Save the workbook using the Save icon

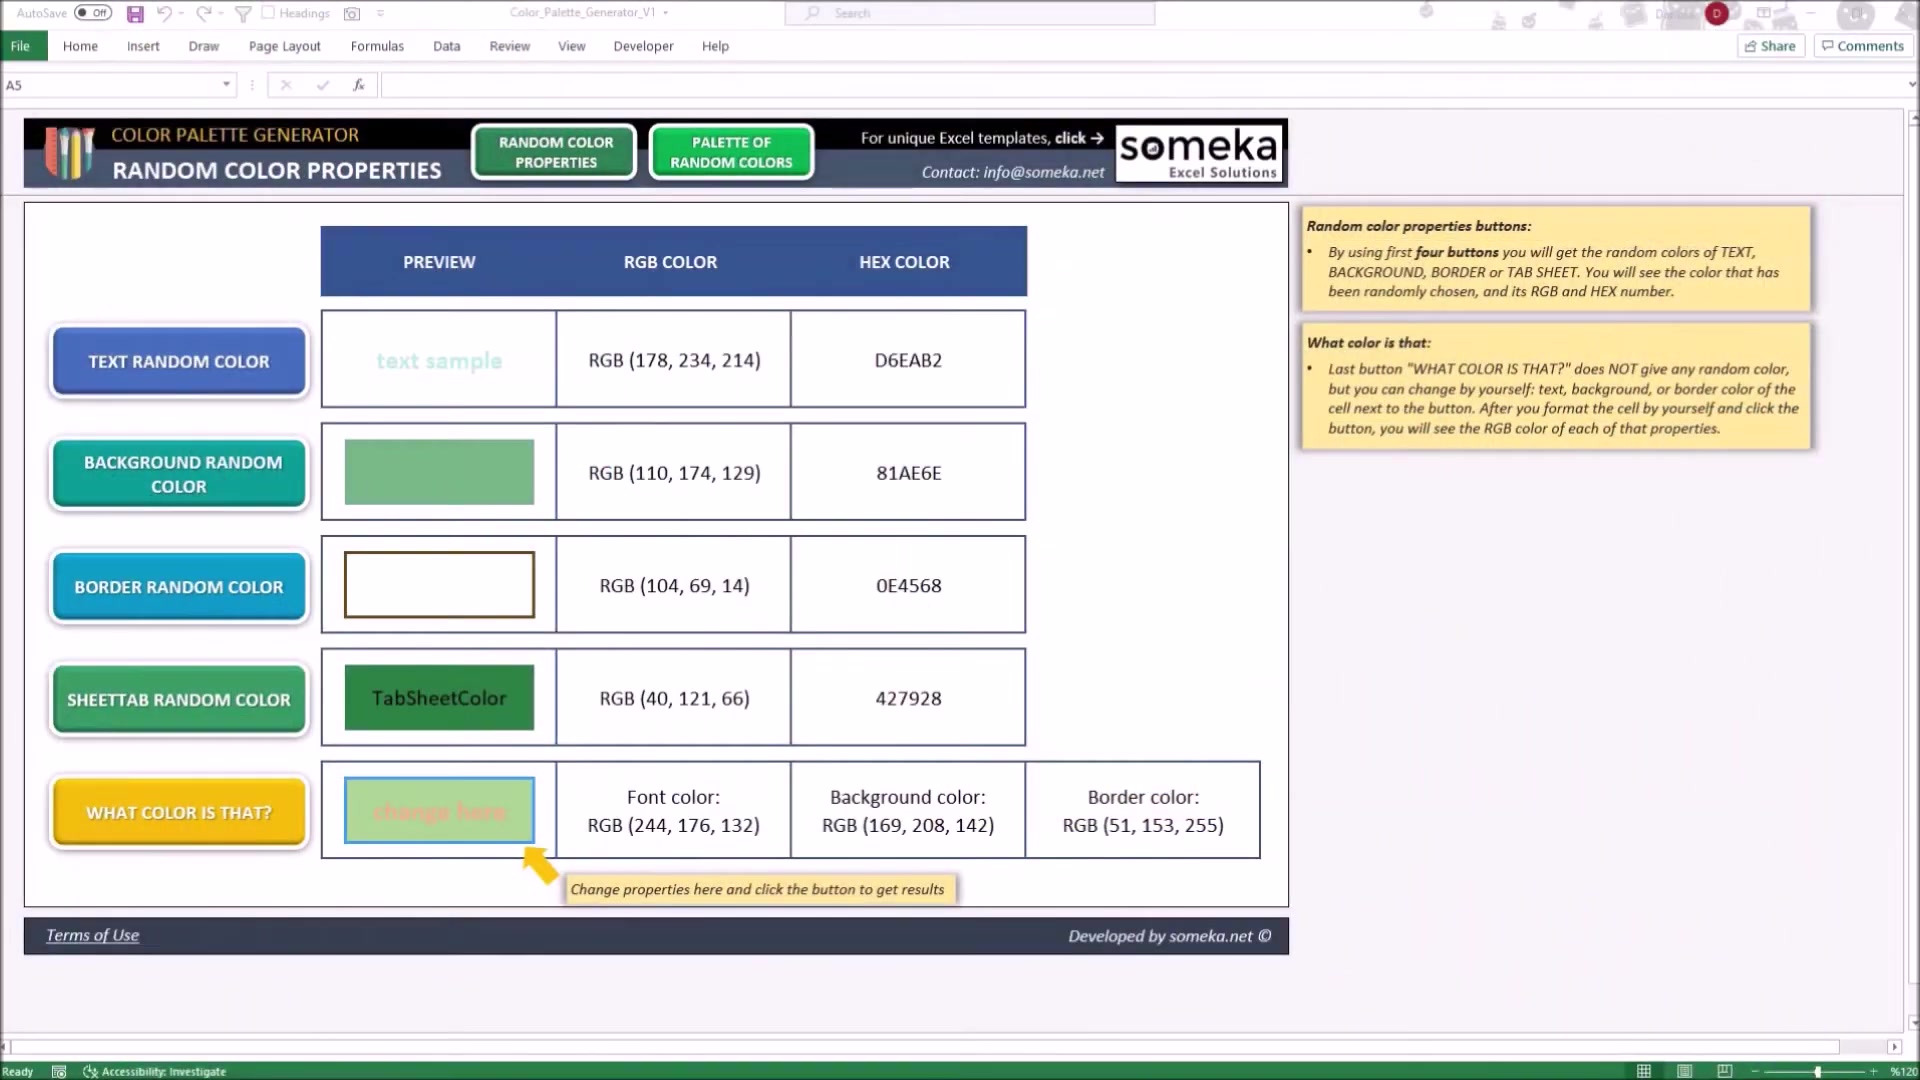[135, 13]
